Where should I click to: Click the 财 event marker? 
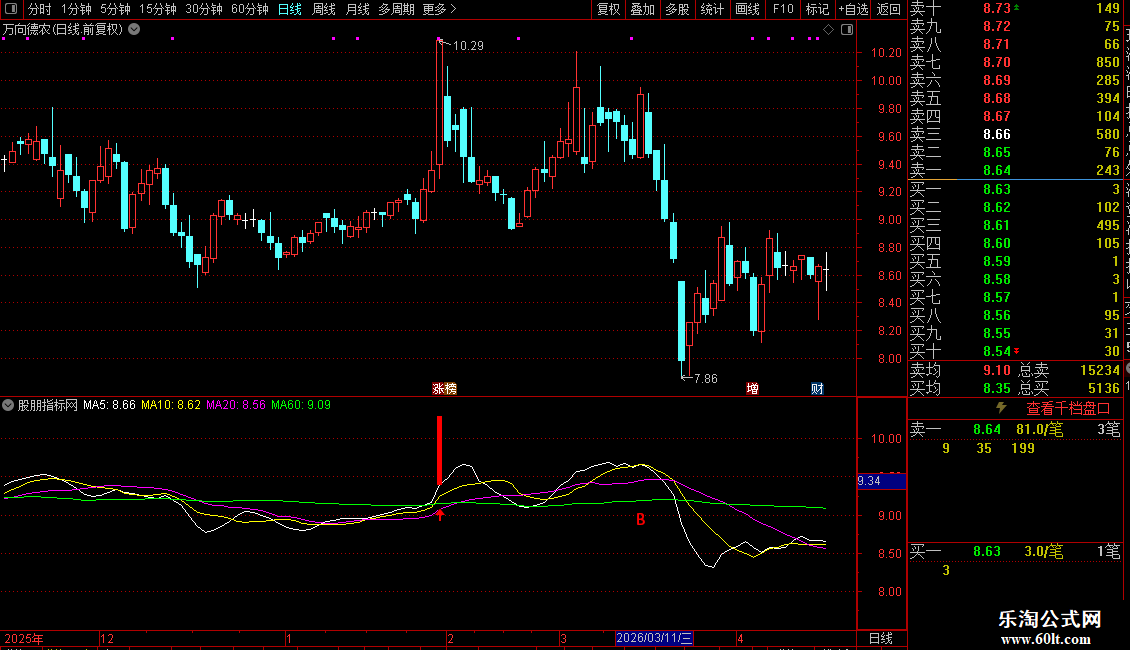pos(817,388)
